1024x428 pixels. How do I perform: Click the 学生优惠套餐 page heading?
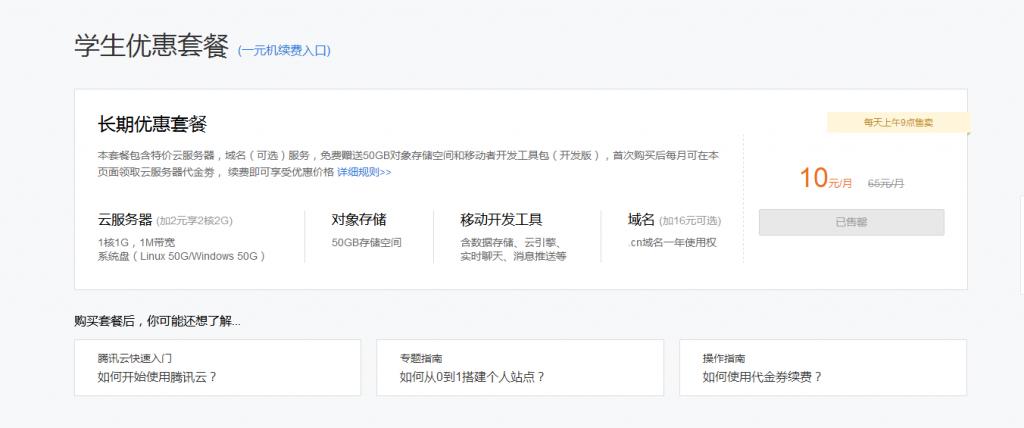152,46
